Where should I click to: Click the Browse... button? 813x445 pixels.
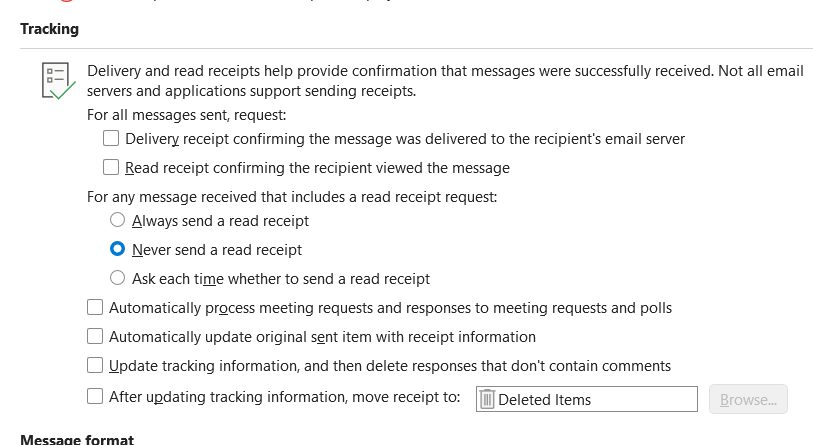(x=748, y=399)
